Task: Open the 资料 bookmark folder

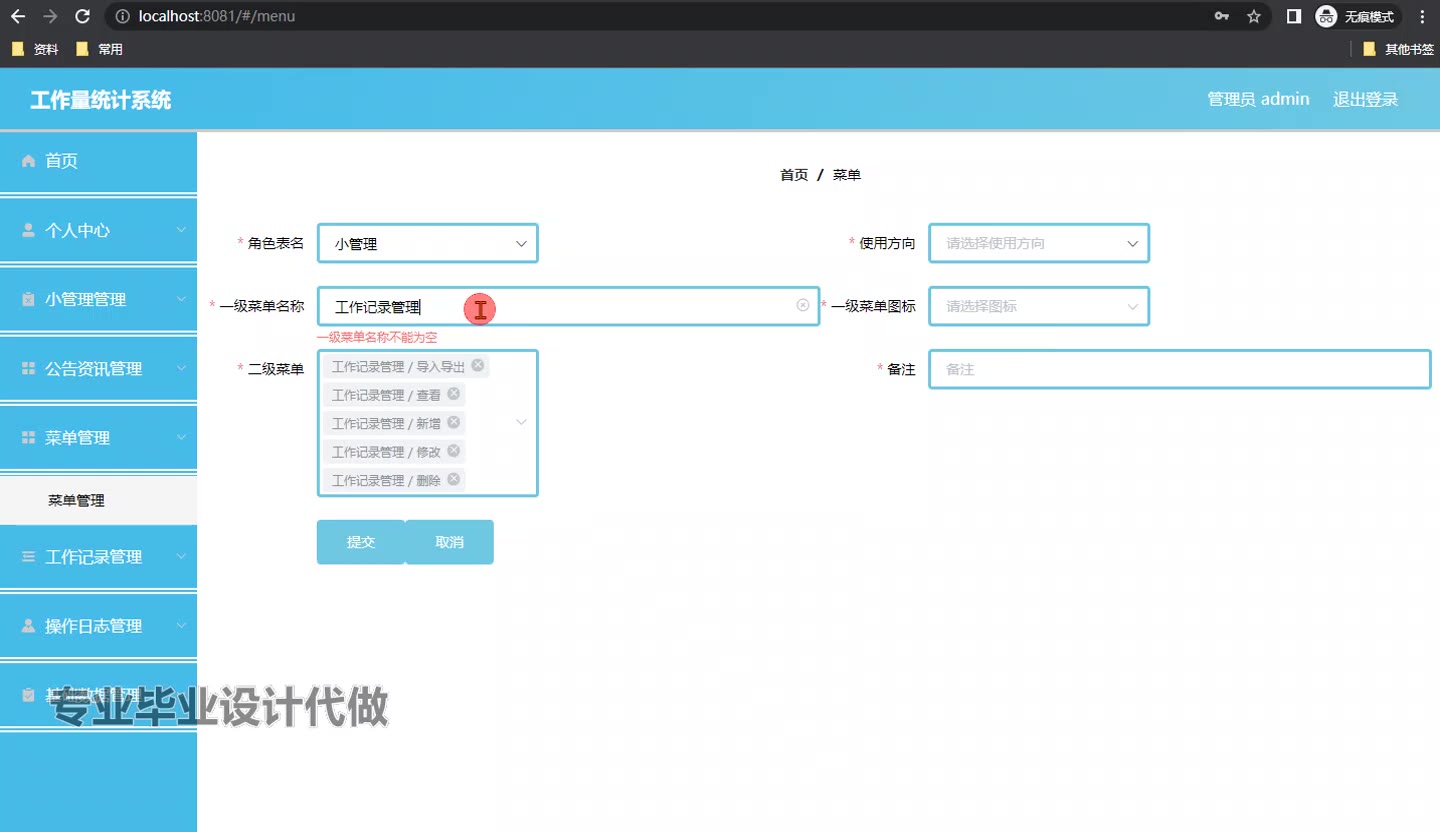Action: [x=35, y=49]
